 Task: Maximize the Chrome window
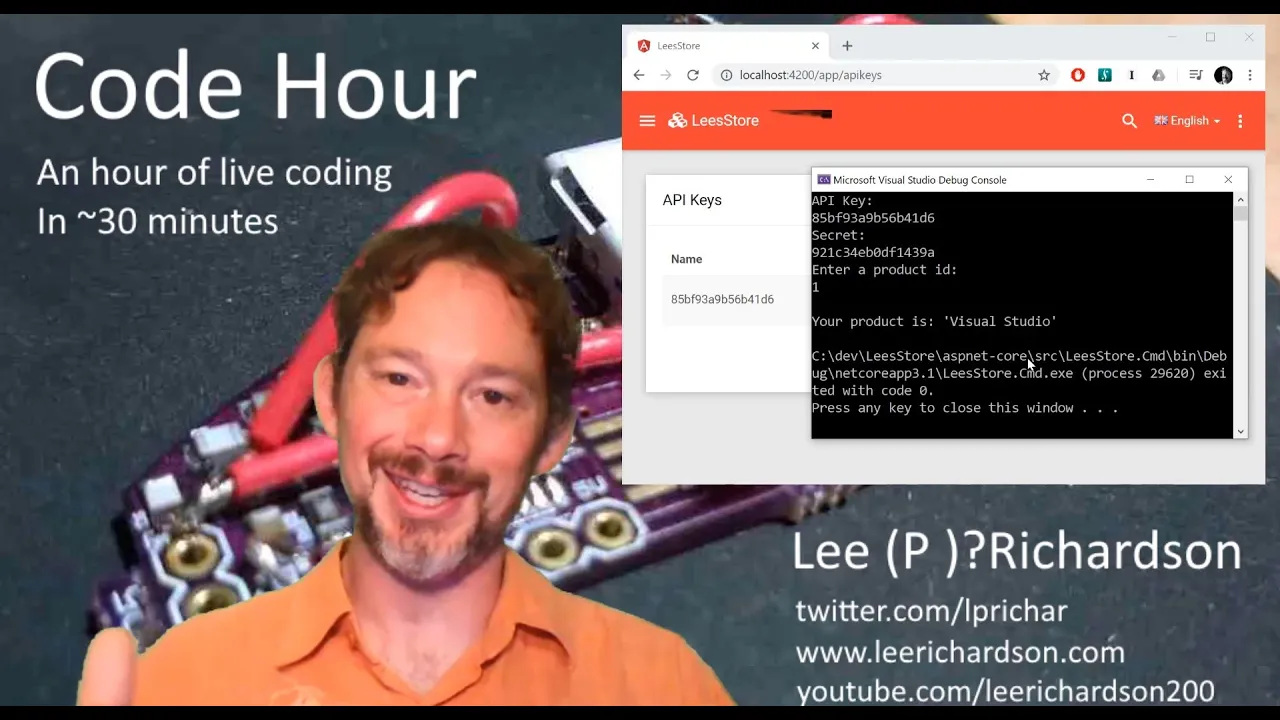pos(1210,38)
